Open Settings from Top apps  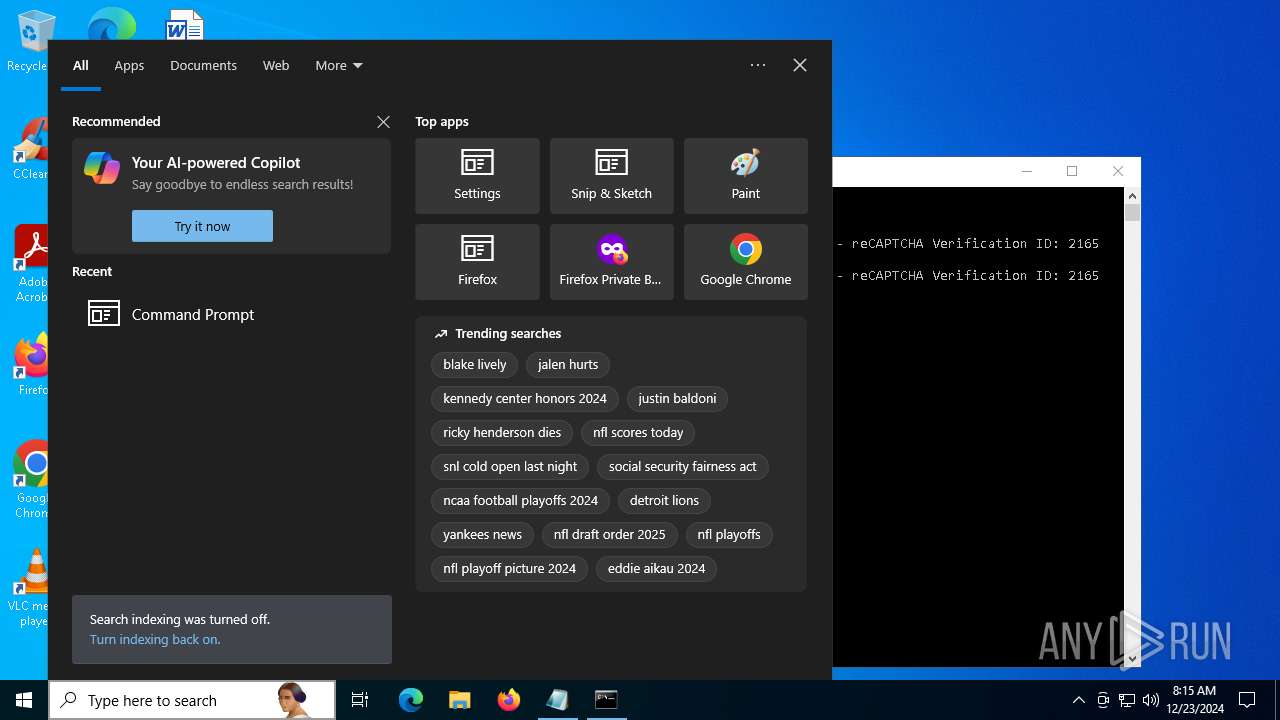(x=477, y=176)
